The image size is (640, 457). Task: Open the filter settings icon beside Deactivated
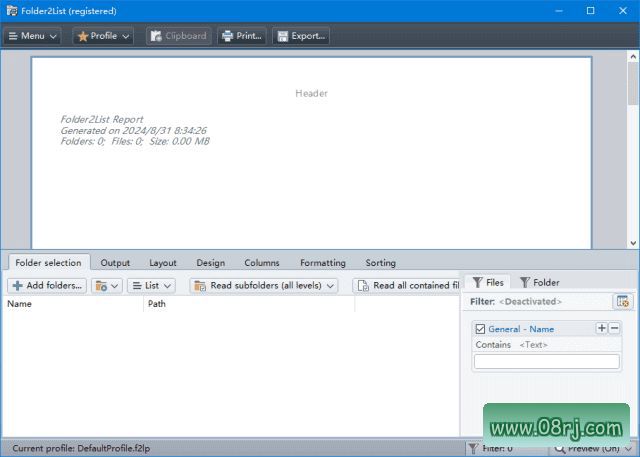pyautogui.click(x=623, y=301)
